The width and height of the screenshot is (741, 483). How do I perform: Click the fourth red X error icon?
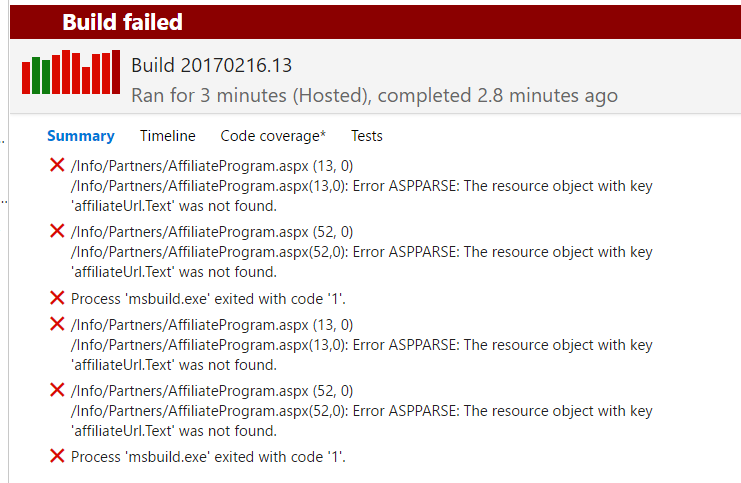[x=57, y=324]
